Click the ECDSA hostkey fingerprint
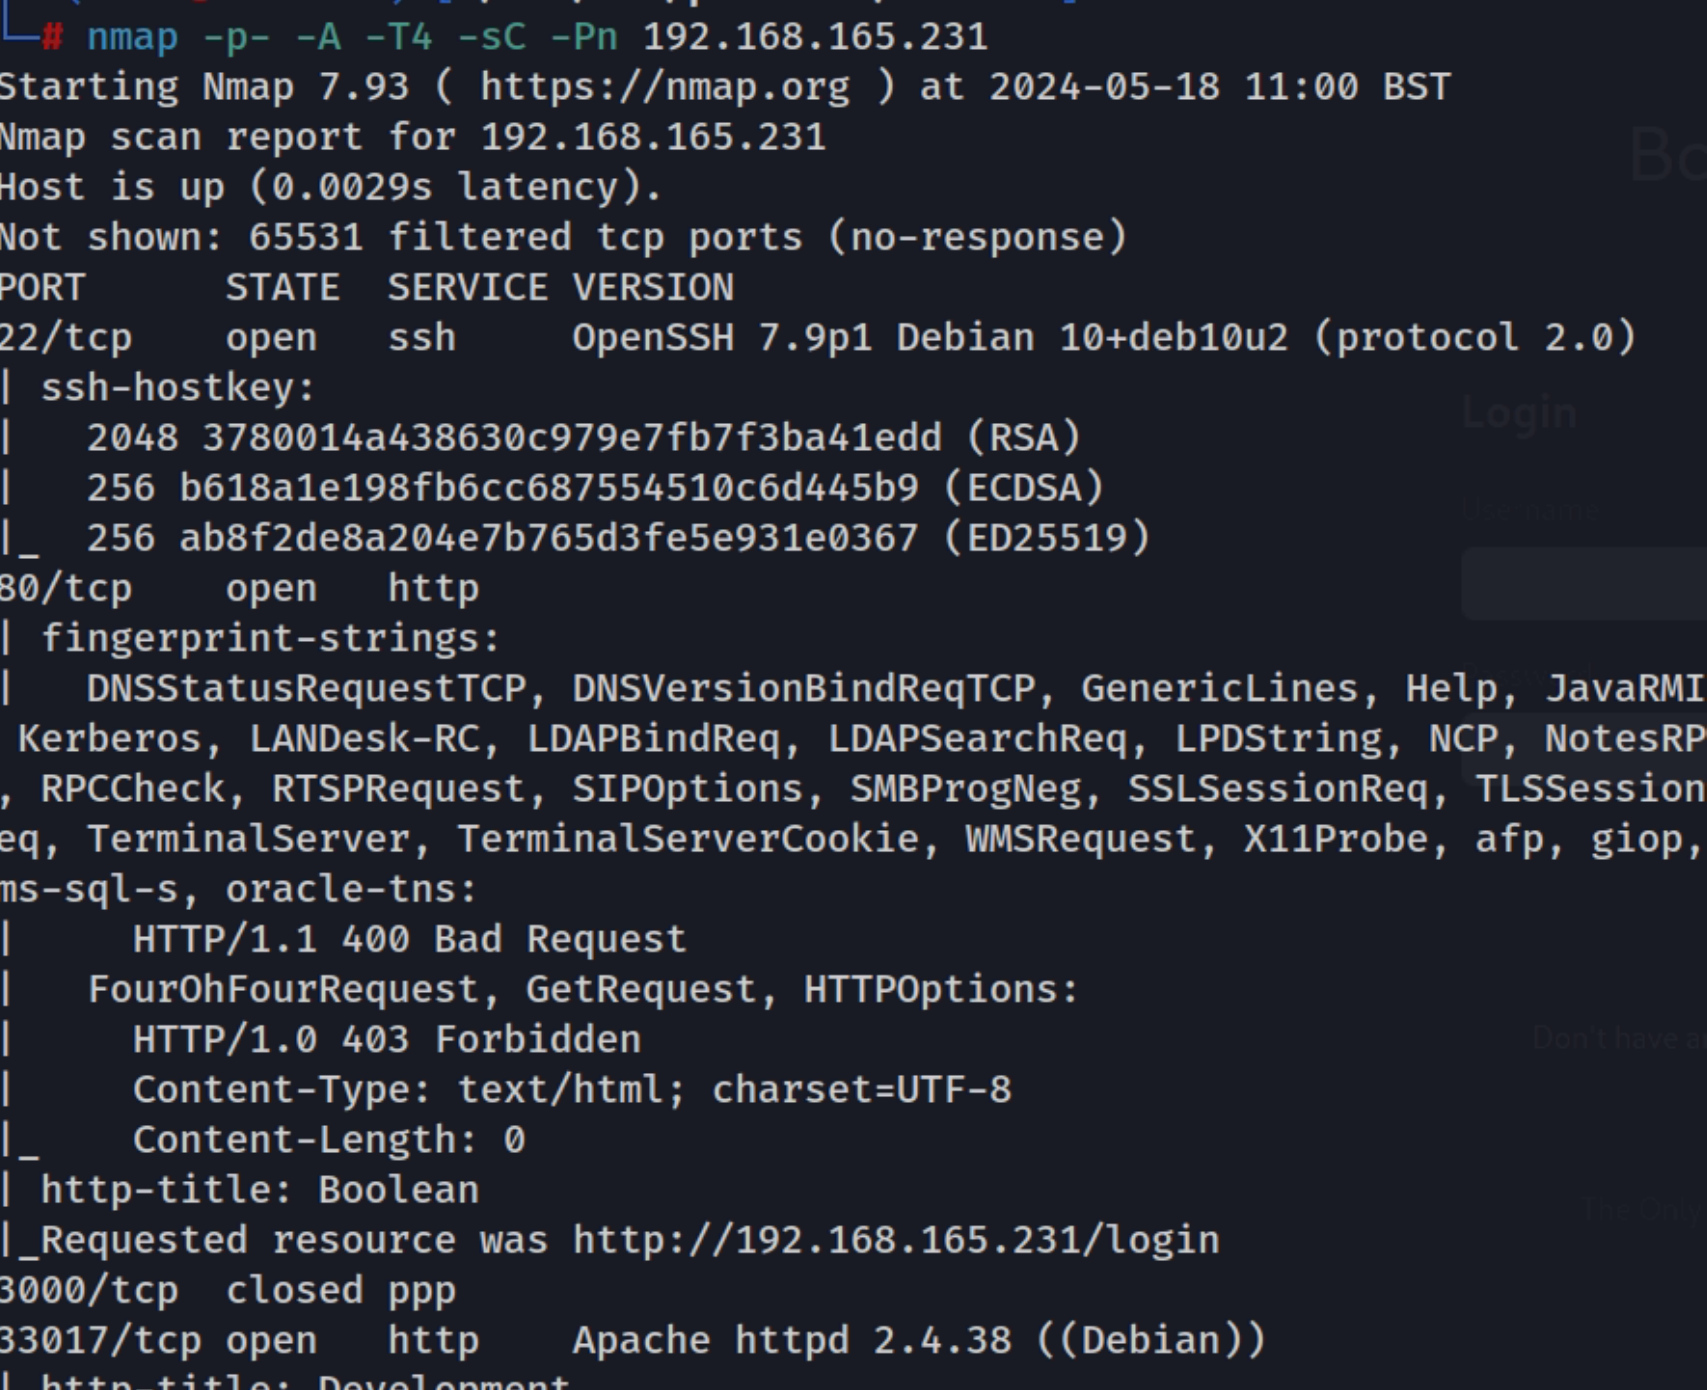 coord(548,488)
